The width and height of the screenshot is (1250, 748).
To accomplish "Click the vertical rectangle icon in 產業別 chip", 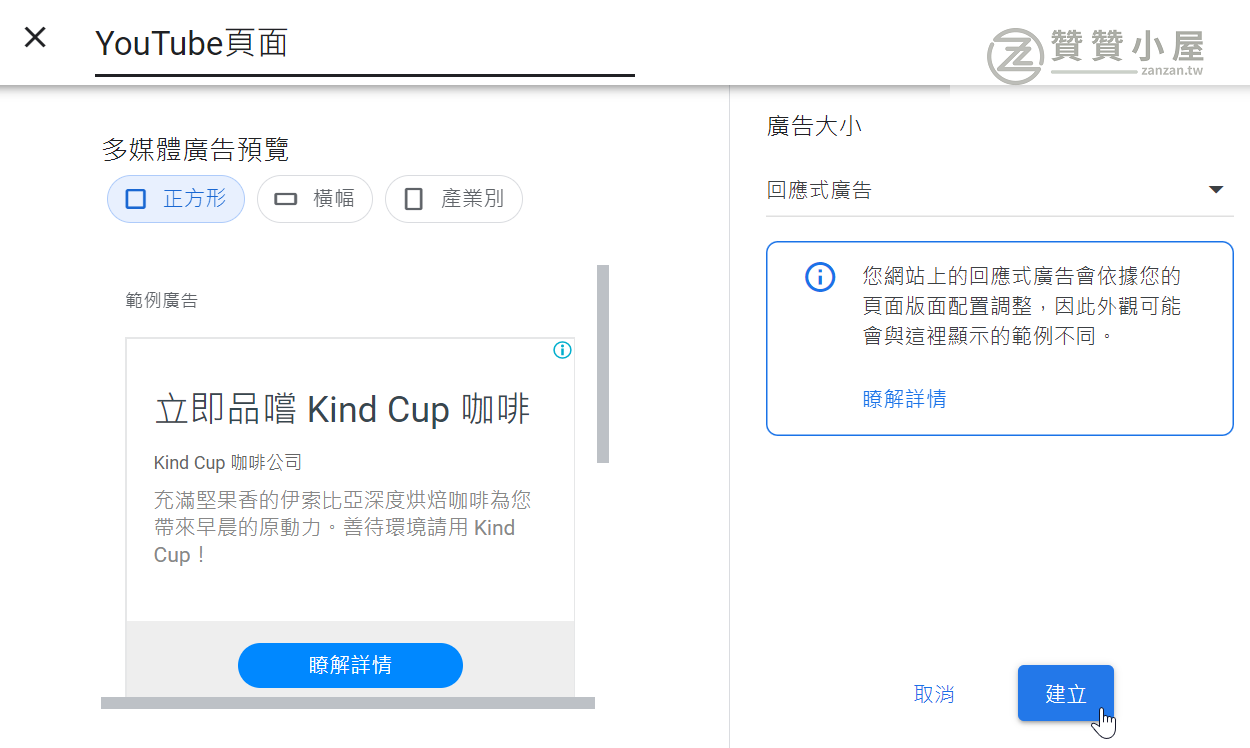I will click(x=414, y=199).
